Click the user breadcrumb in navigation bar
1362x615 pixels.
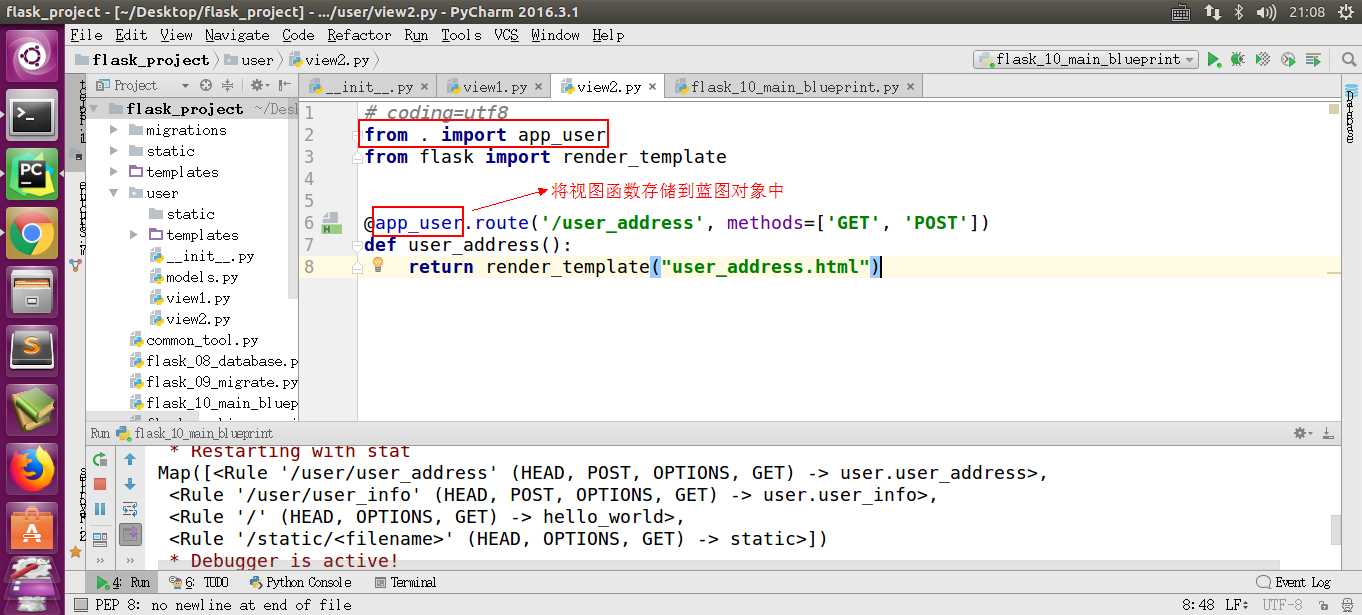249,60
